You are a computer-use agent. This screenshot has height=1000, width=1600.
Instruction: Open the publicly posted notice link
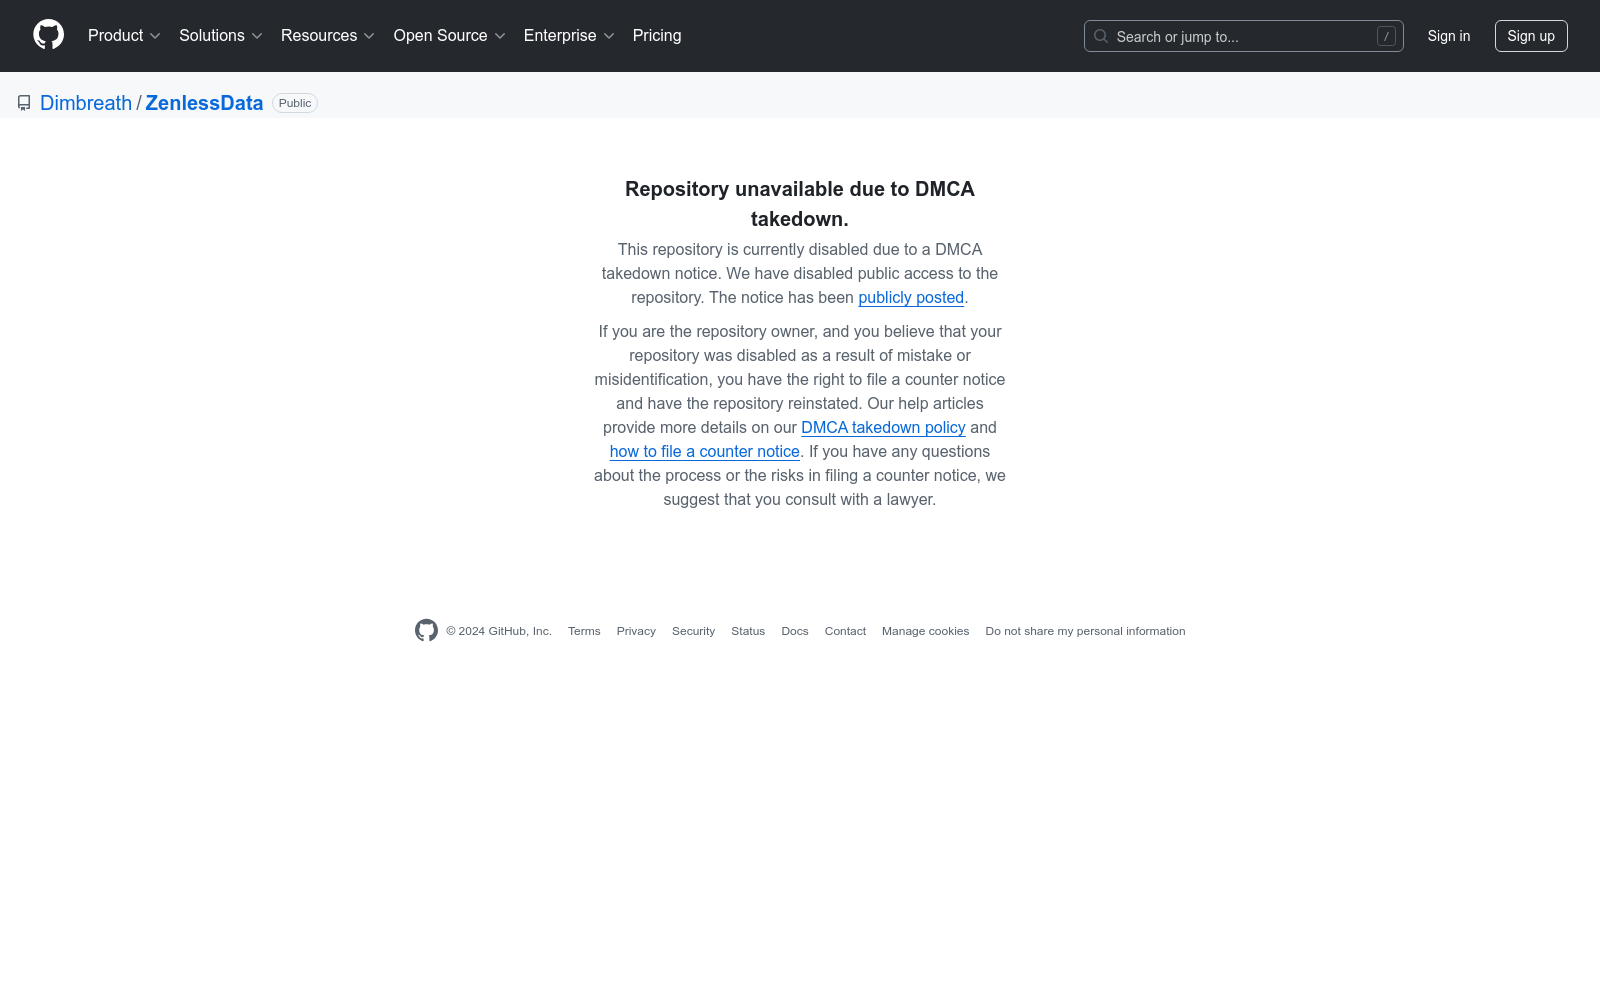[x=911, y=297]
